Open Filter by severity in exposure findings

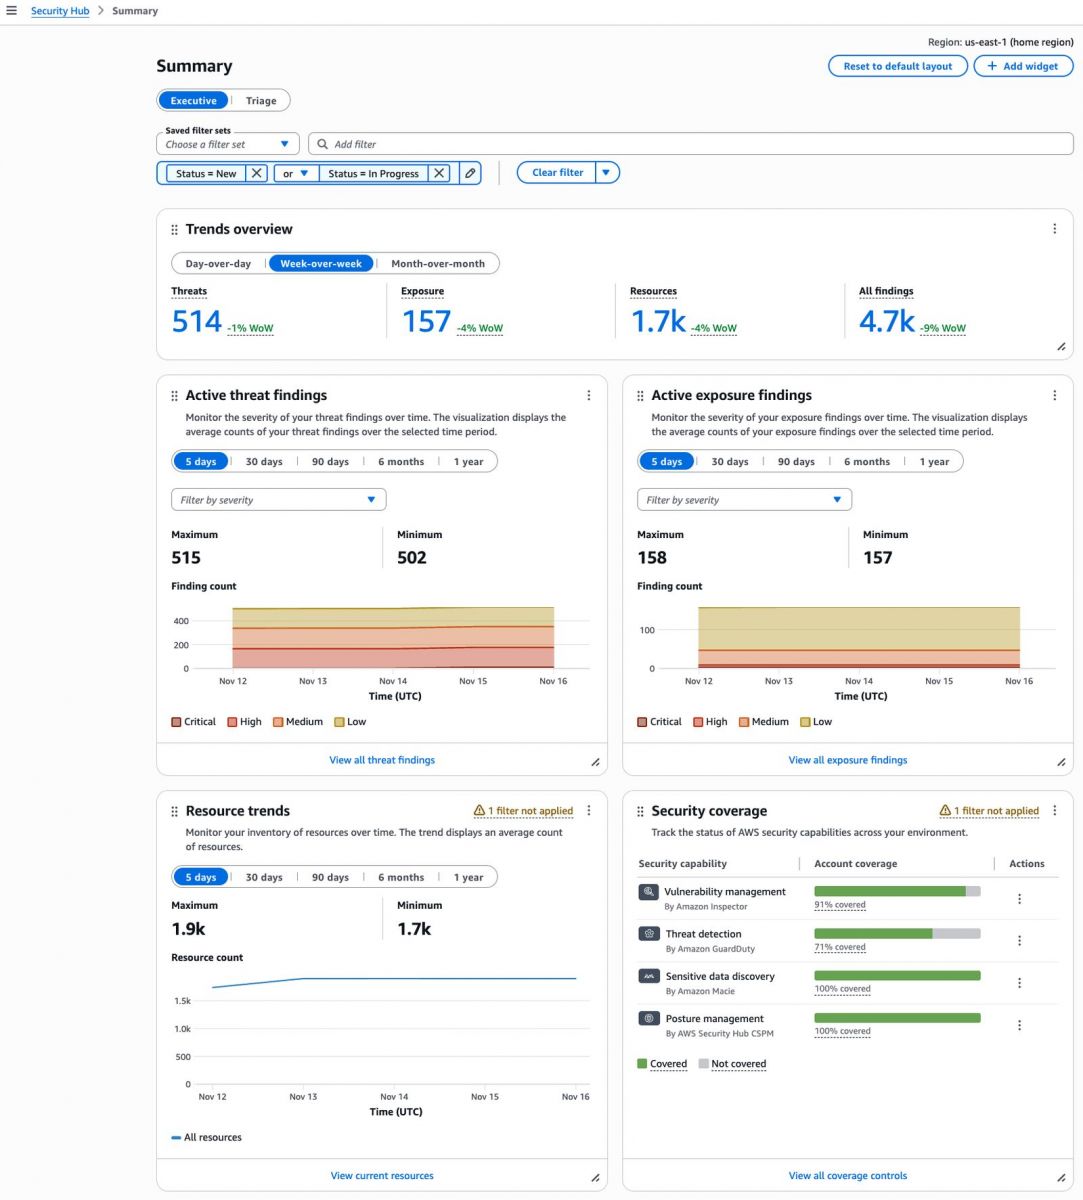pos(744,500)
